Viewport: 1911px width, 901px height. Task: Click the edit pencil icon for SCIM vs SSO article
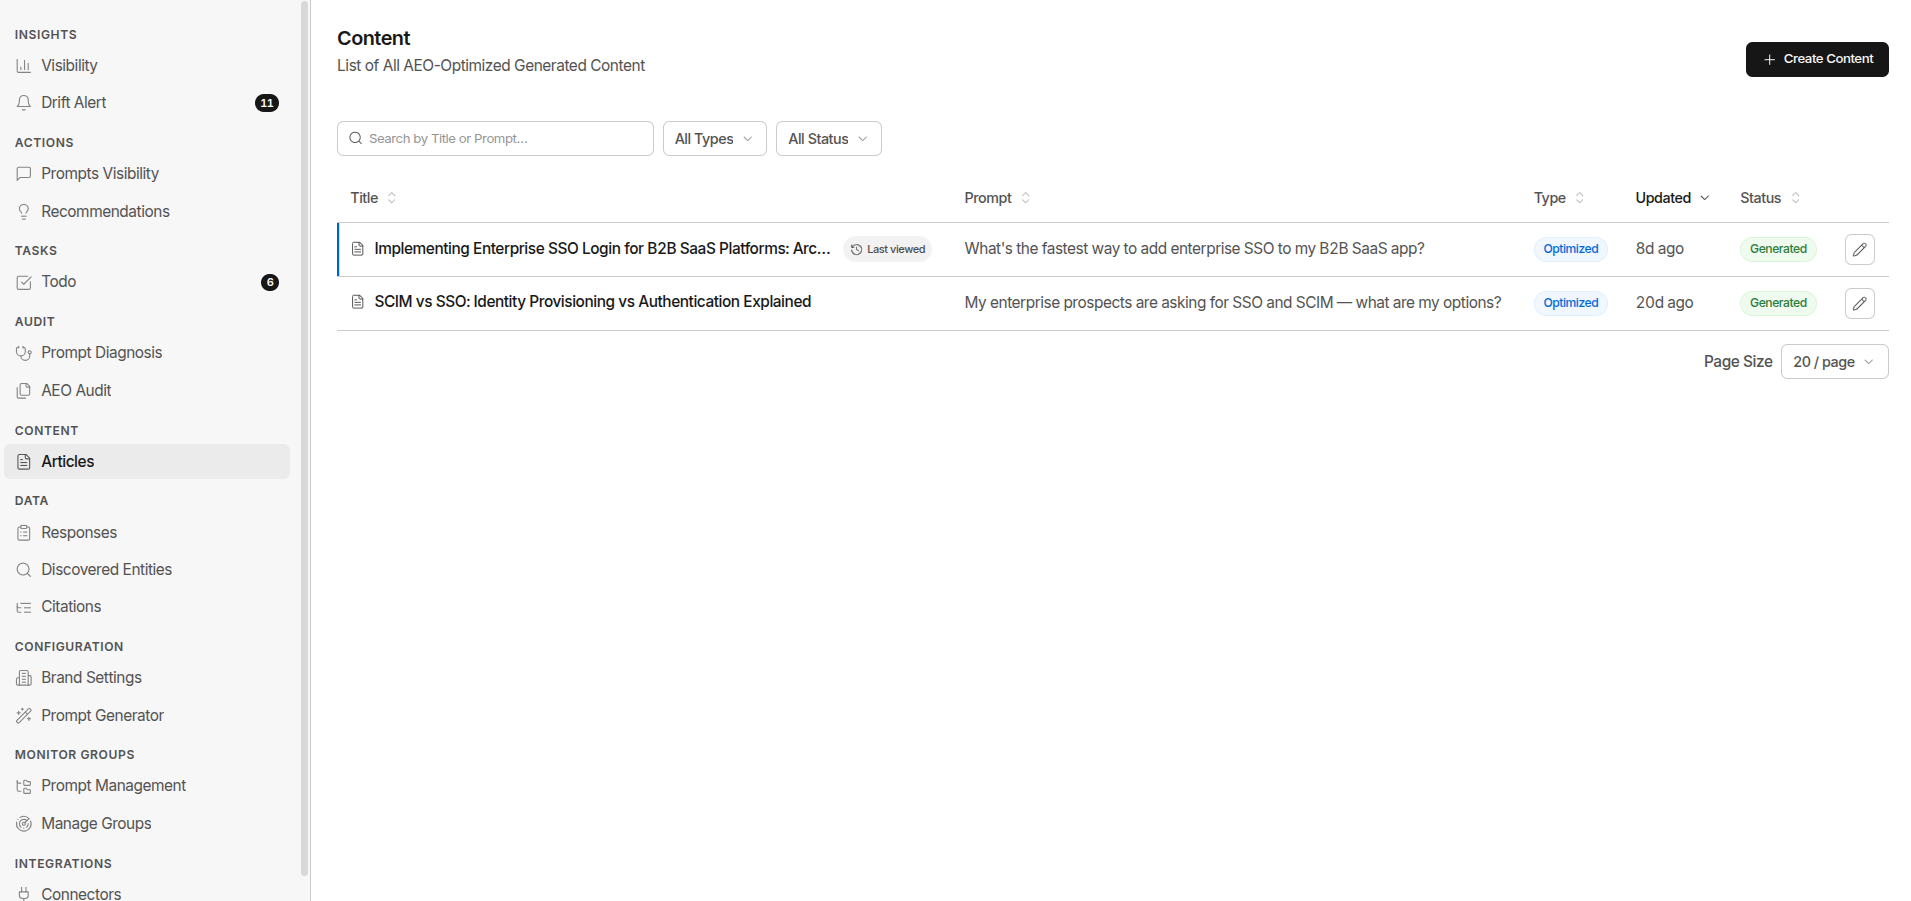[1859, 303]
